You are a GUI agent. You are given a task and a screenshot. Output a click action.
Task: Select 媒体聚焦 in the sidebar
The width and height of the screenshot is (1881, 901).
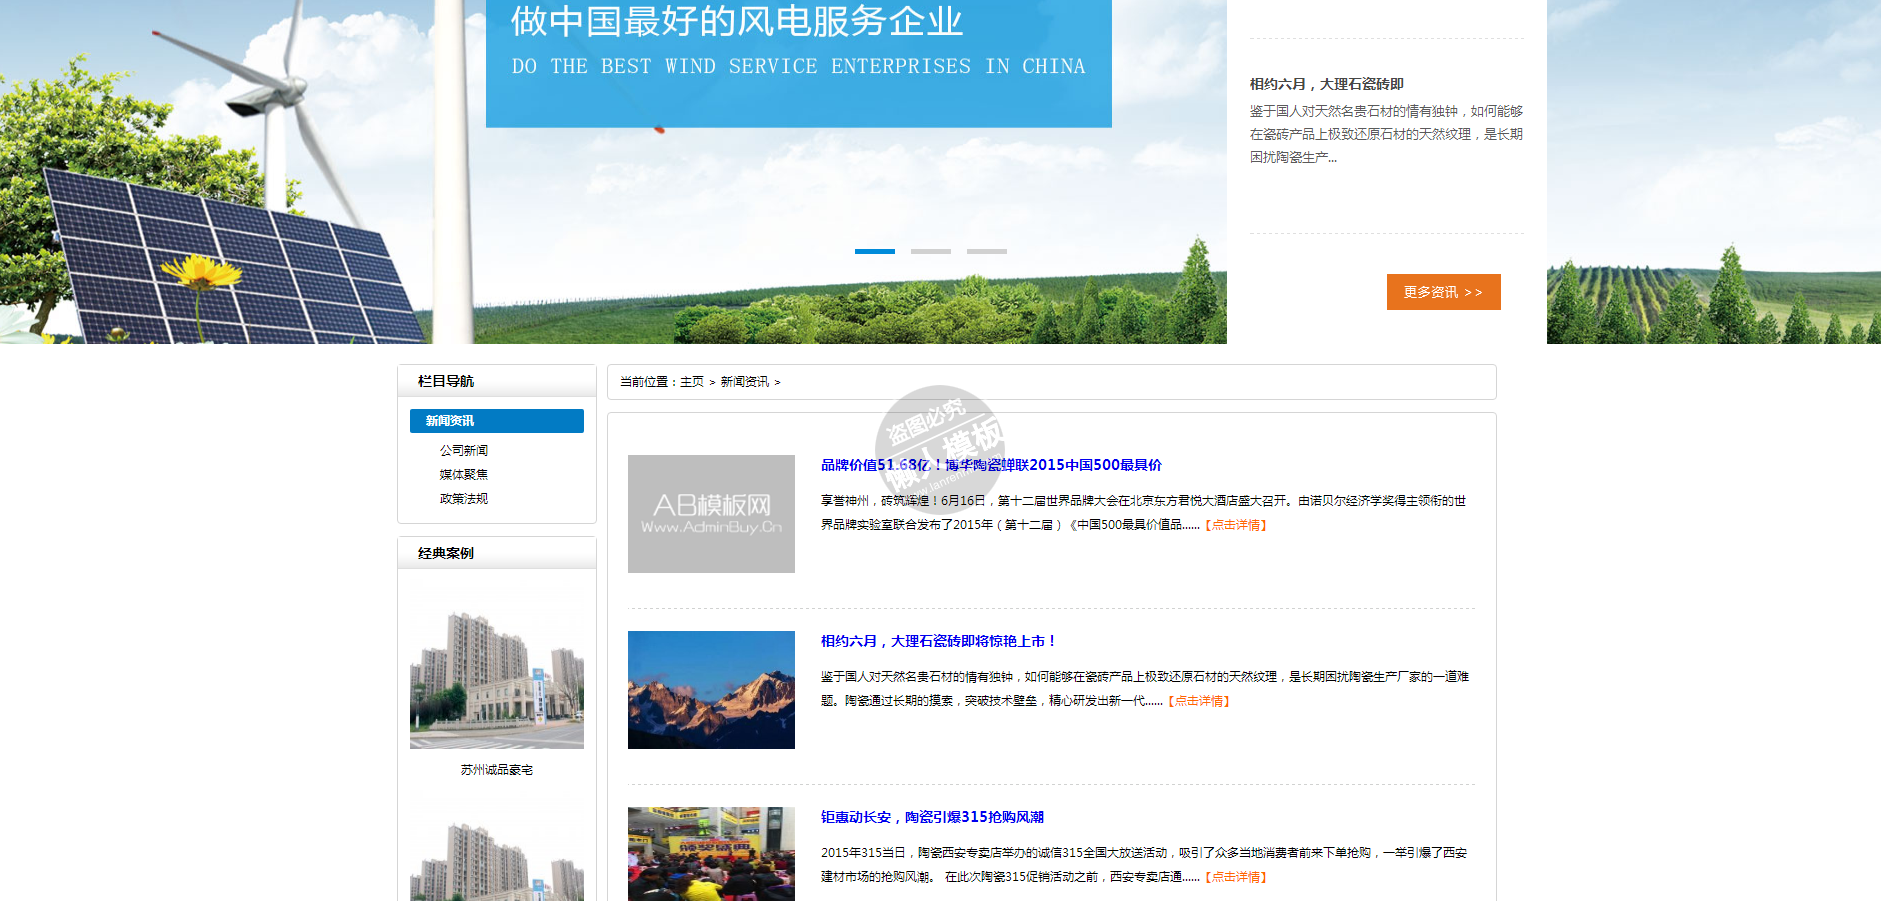tap(464, 475)
